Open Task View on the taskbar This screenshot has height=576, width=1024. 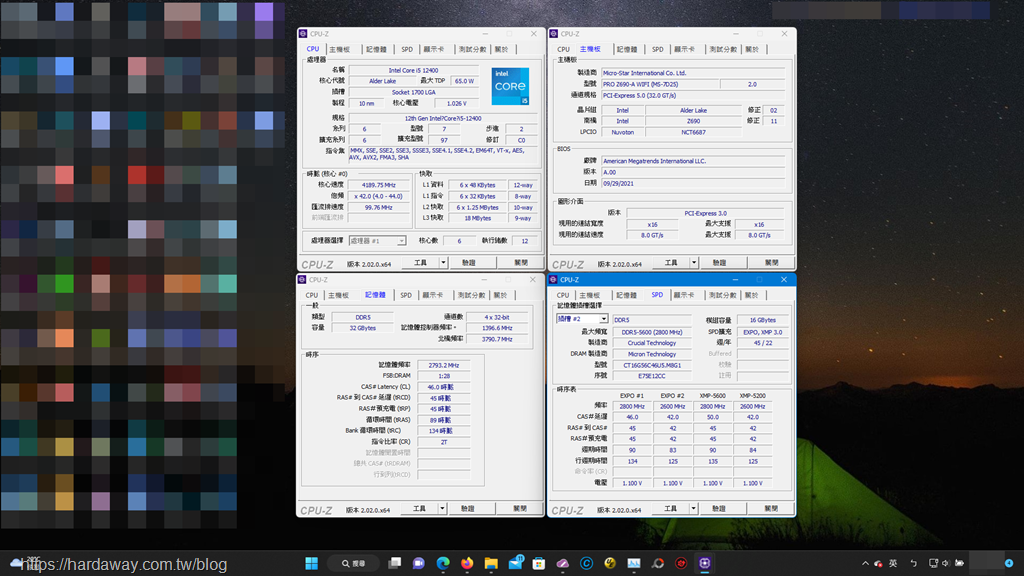(x=394, y=563)
